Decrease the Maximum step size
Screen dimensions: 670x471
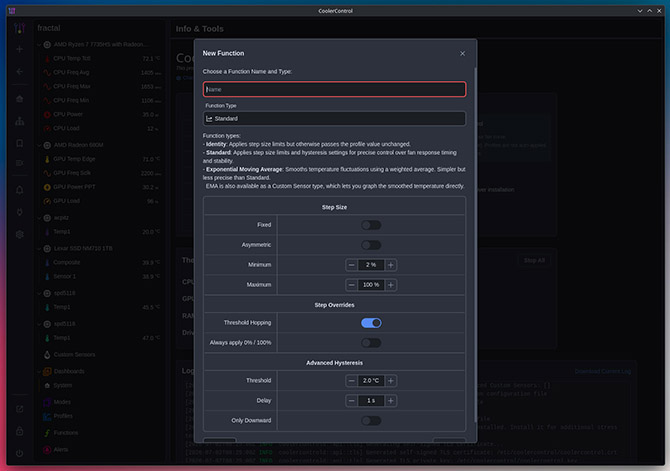coord(351,285)
